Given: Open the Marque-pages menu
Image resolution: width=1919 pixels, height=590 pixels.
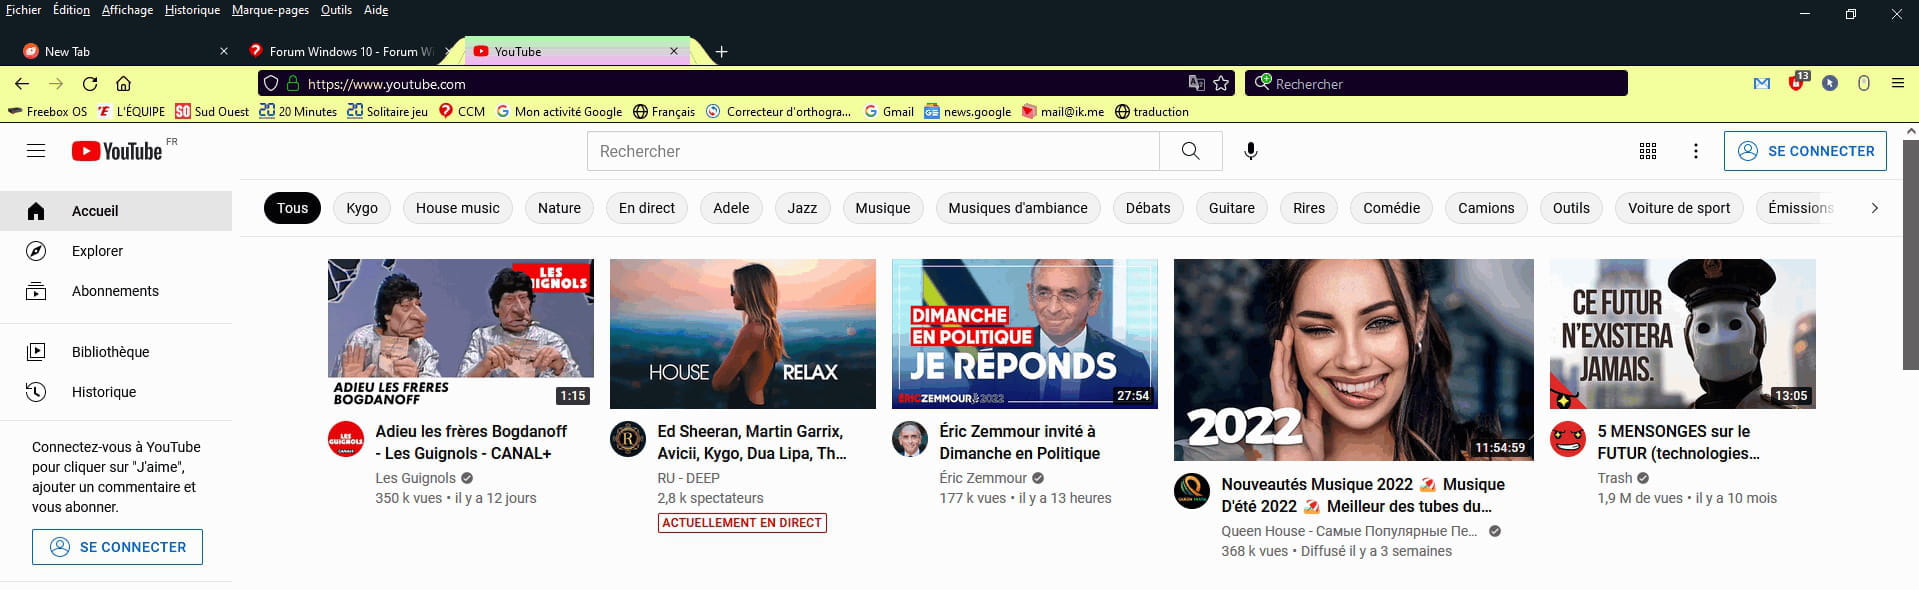Looking at the screenshot, I should (x=270, y=10).
